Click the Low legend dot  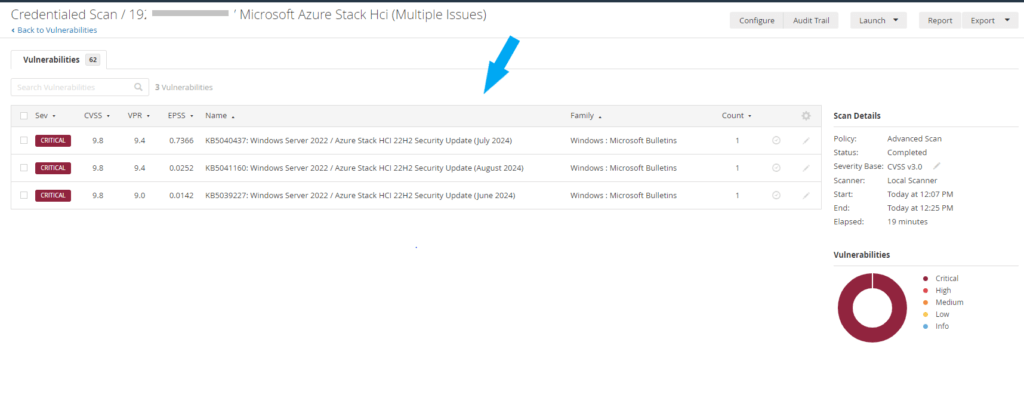pos(925,314)
